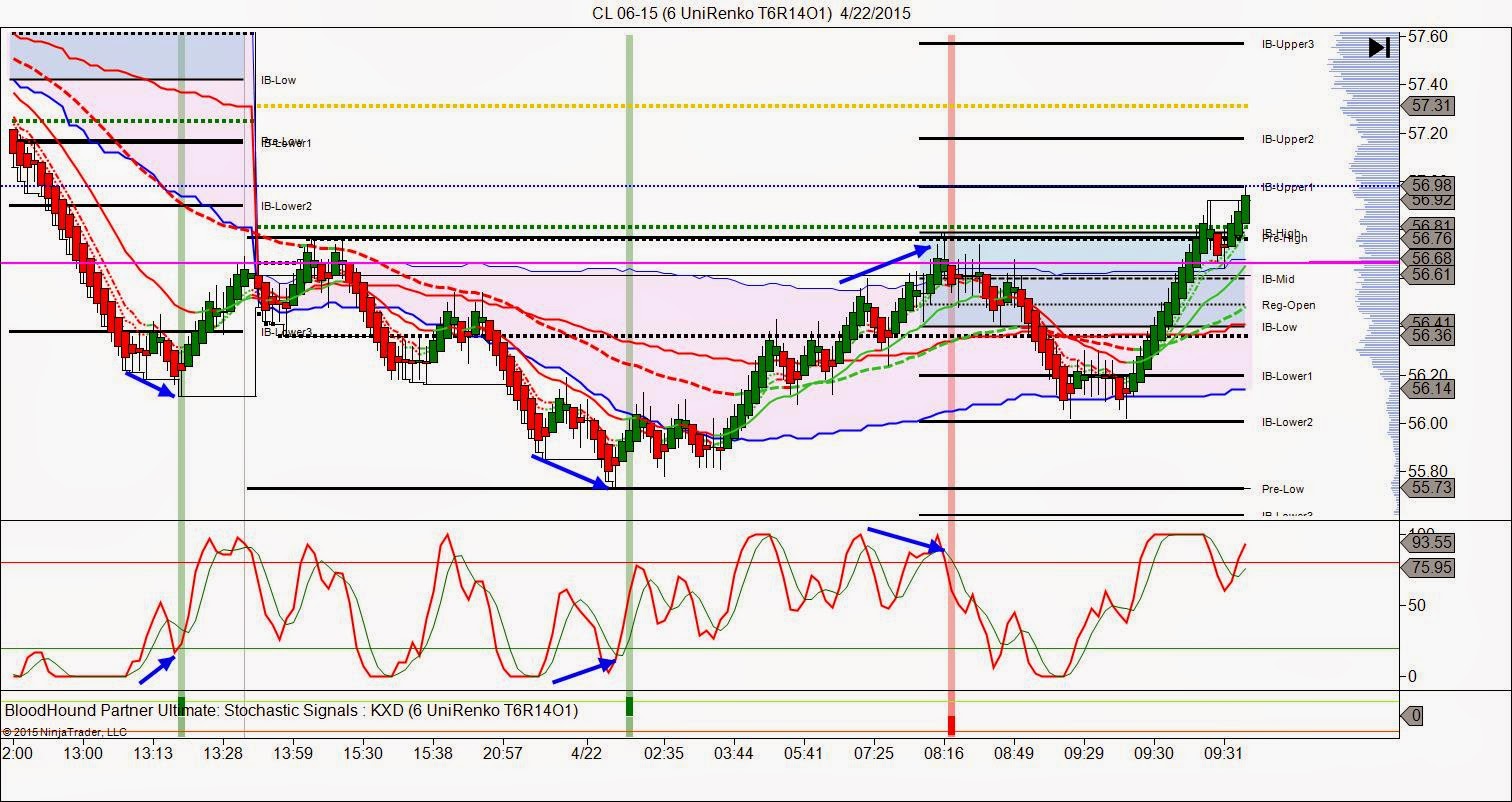
Task: Select the Pre-Low label beside 55.73 marker
Action: (1283, 489)
